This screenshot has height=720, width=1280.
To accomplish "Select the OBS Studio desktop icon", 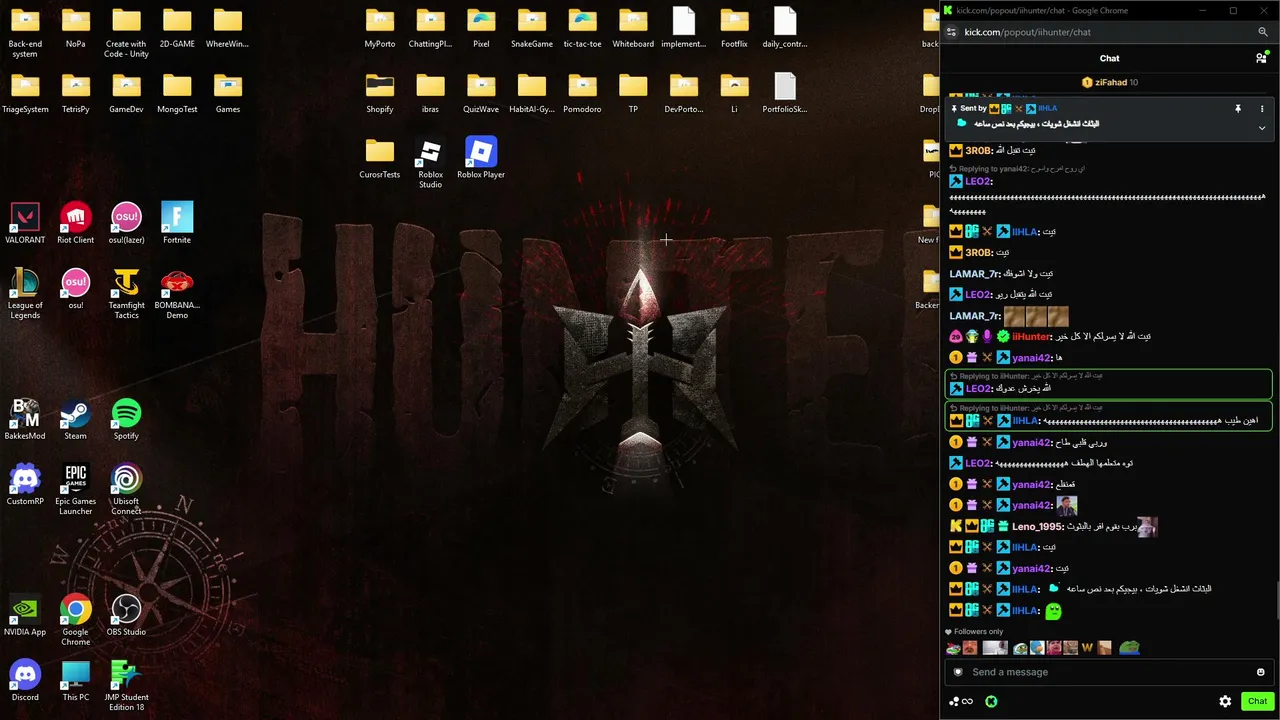I will (x=126, y=615).
